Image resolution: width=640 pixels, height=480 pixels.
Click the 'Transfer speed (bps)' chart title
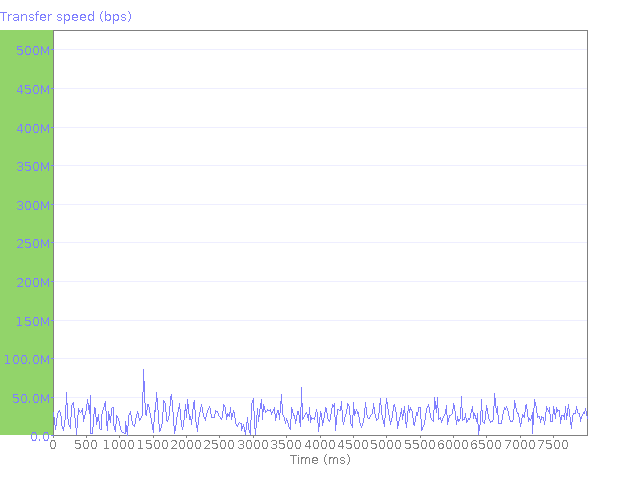(x=66, y=17)
